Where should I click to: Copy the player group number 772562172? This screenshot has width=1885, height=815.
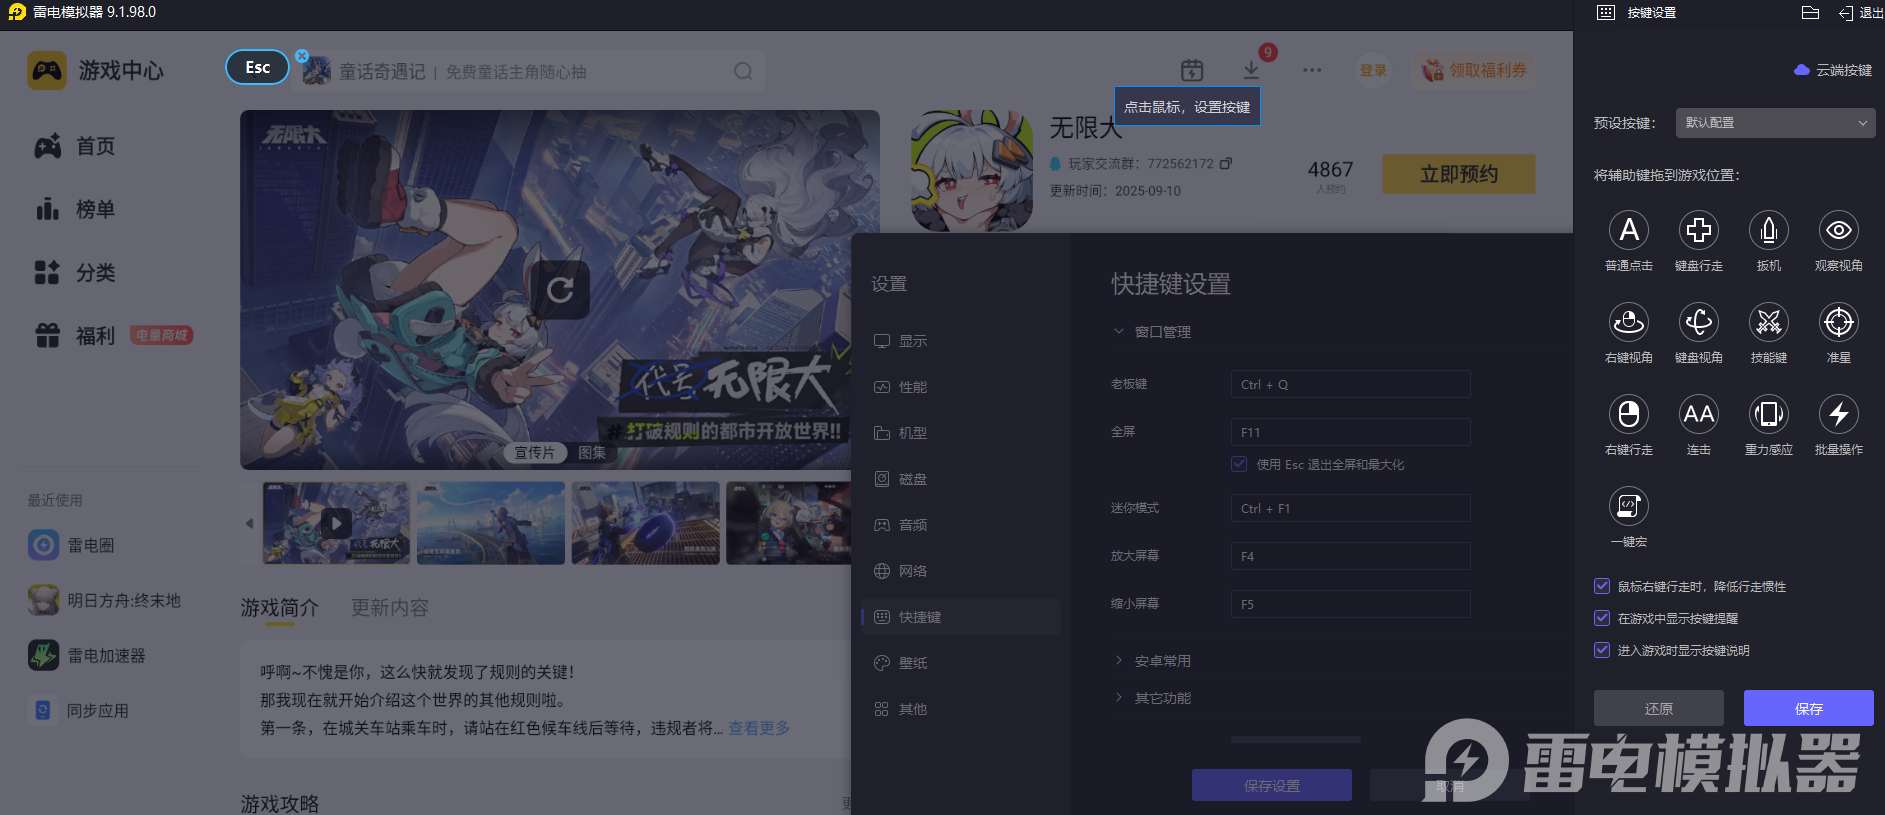click(1226, 163)
